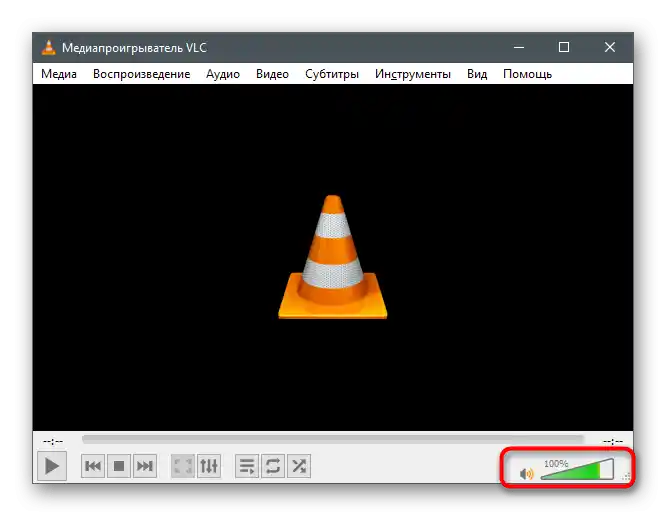
Task: Open the Видео menu
Action: (272, 74)
